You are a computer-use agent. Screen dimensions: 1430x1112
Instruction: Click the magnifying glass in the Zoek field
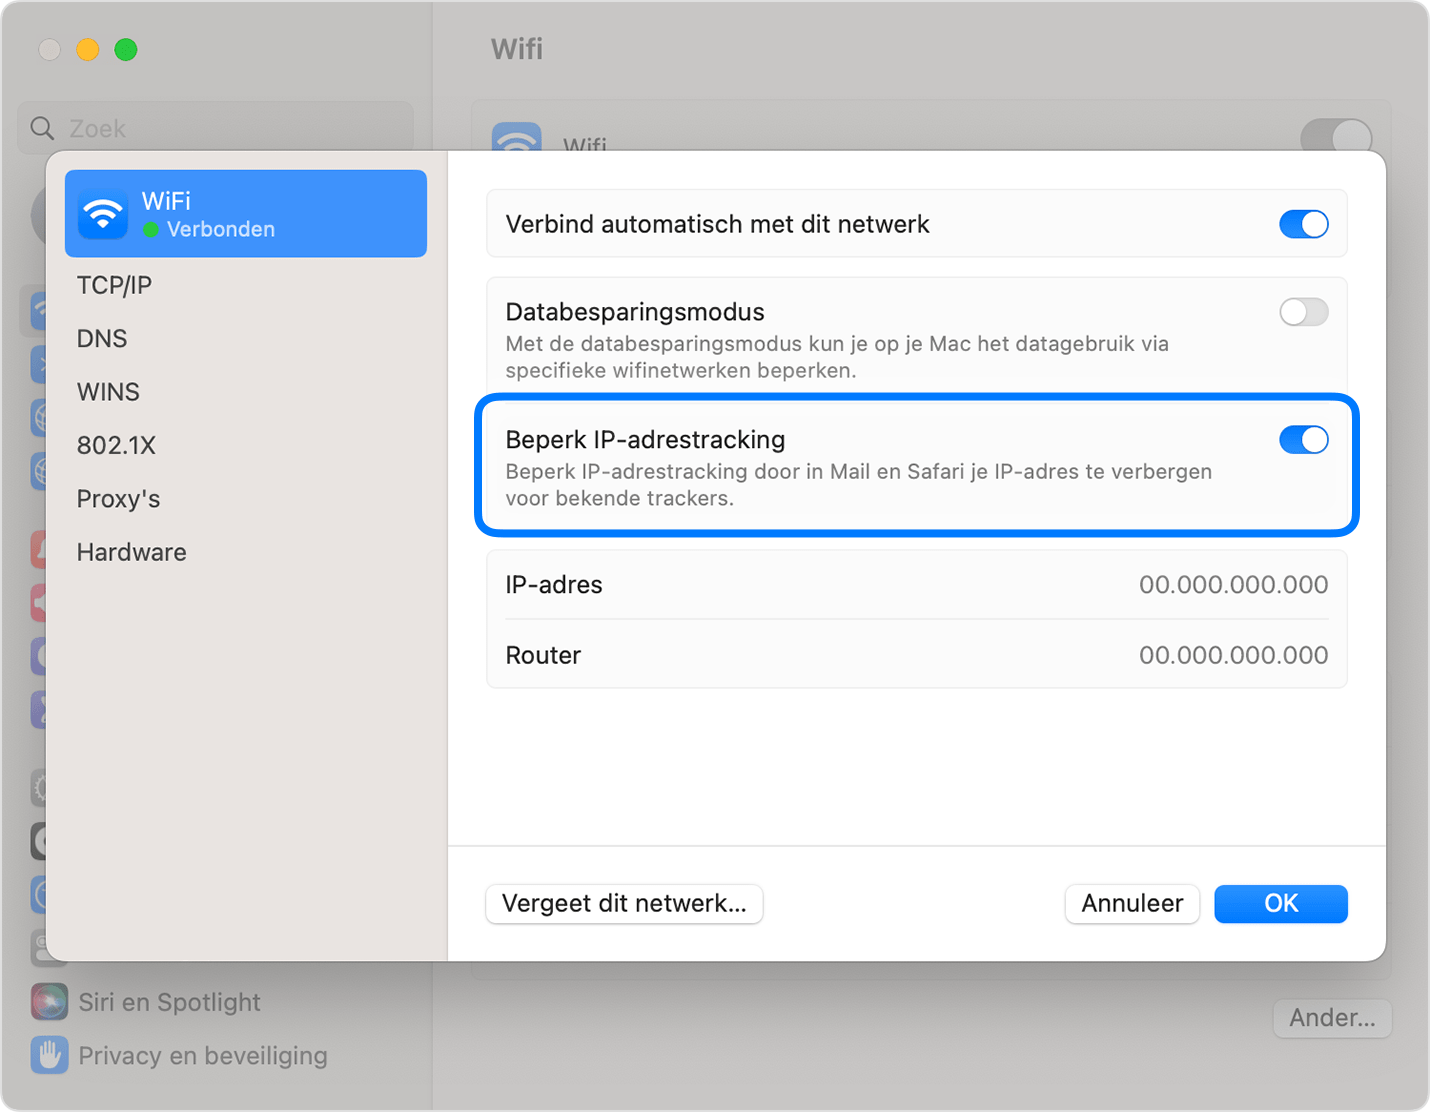41,127
